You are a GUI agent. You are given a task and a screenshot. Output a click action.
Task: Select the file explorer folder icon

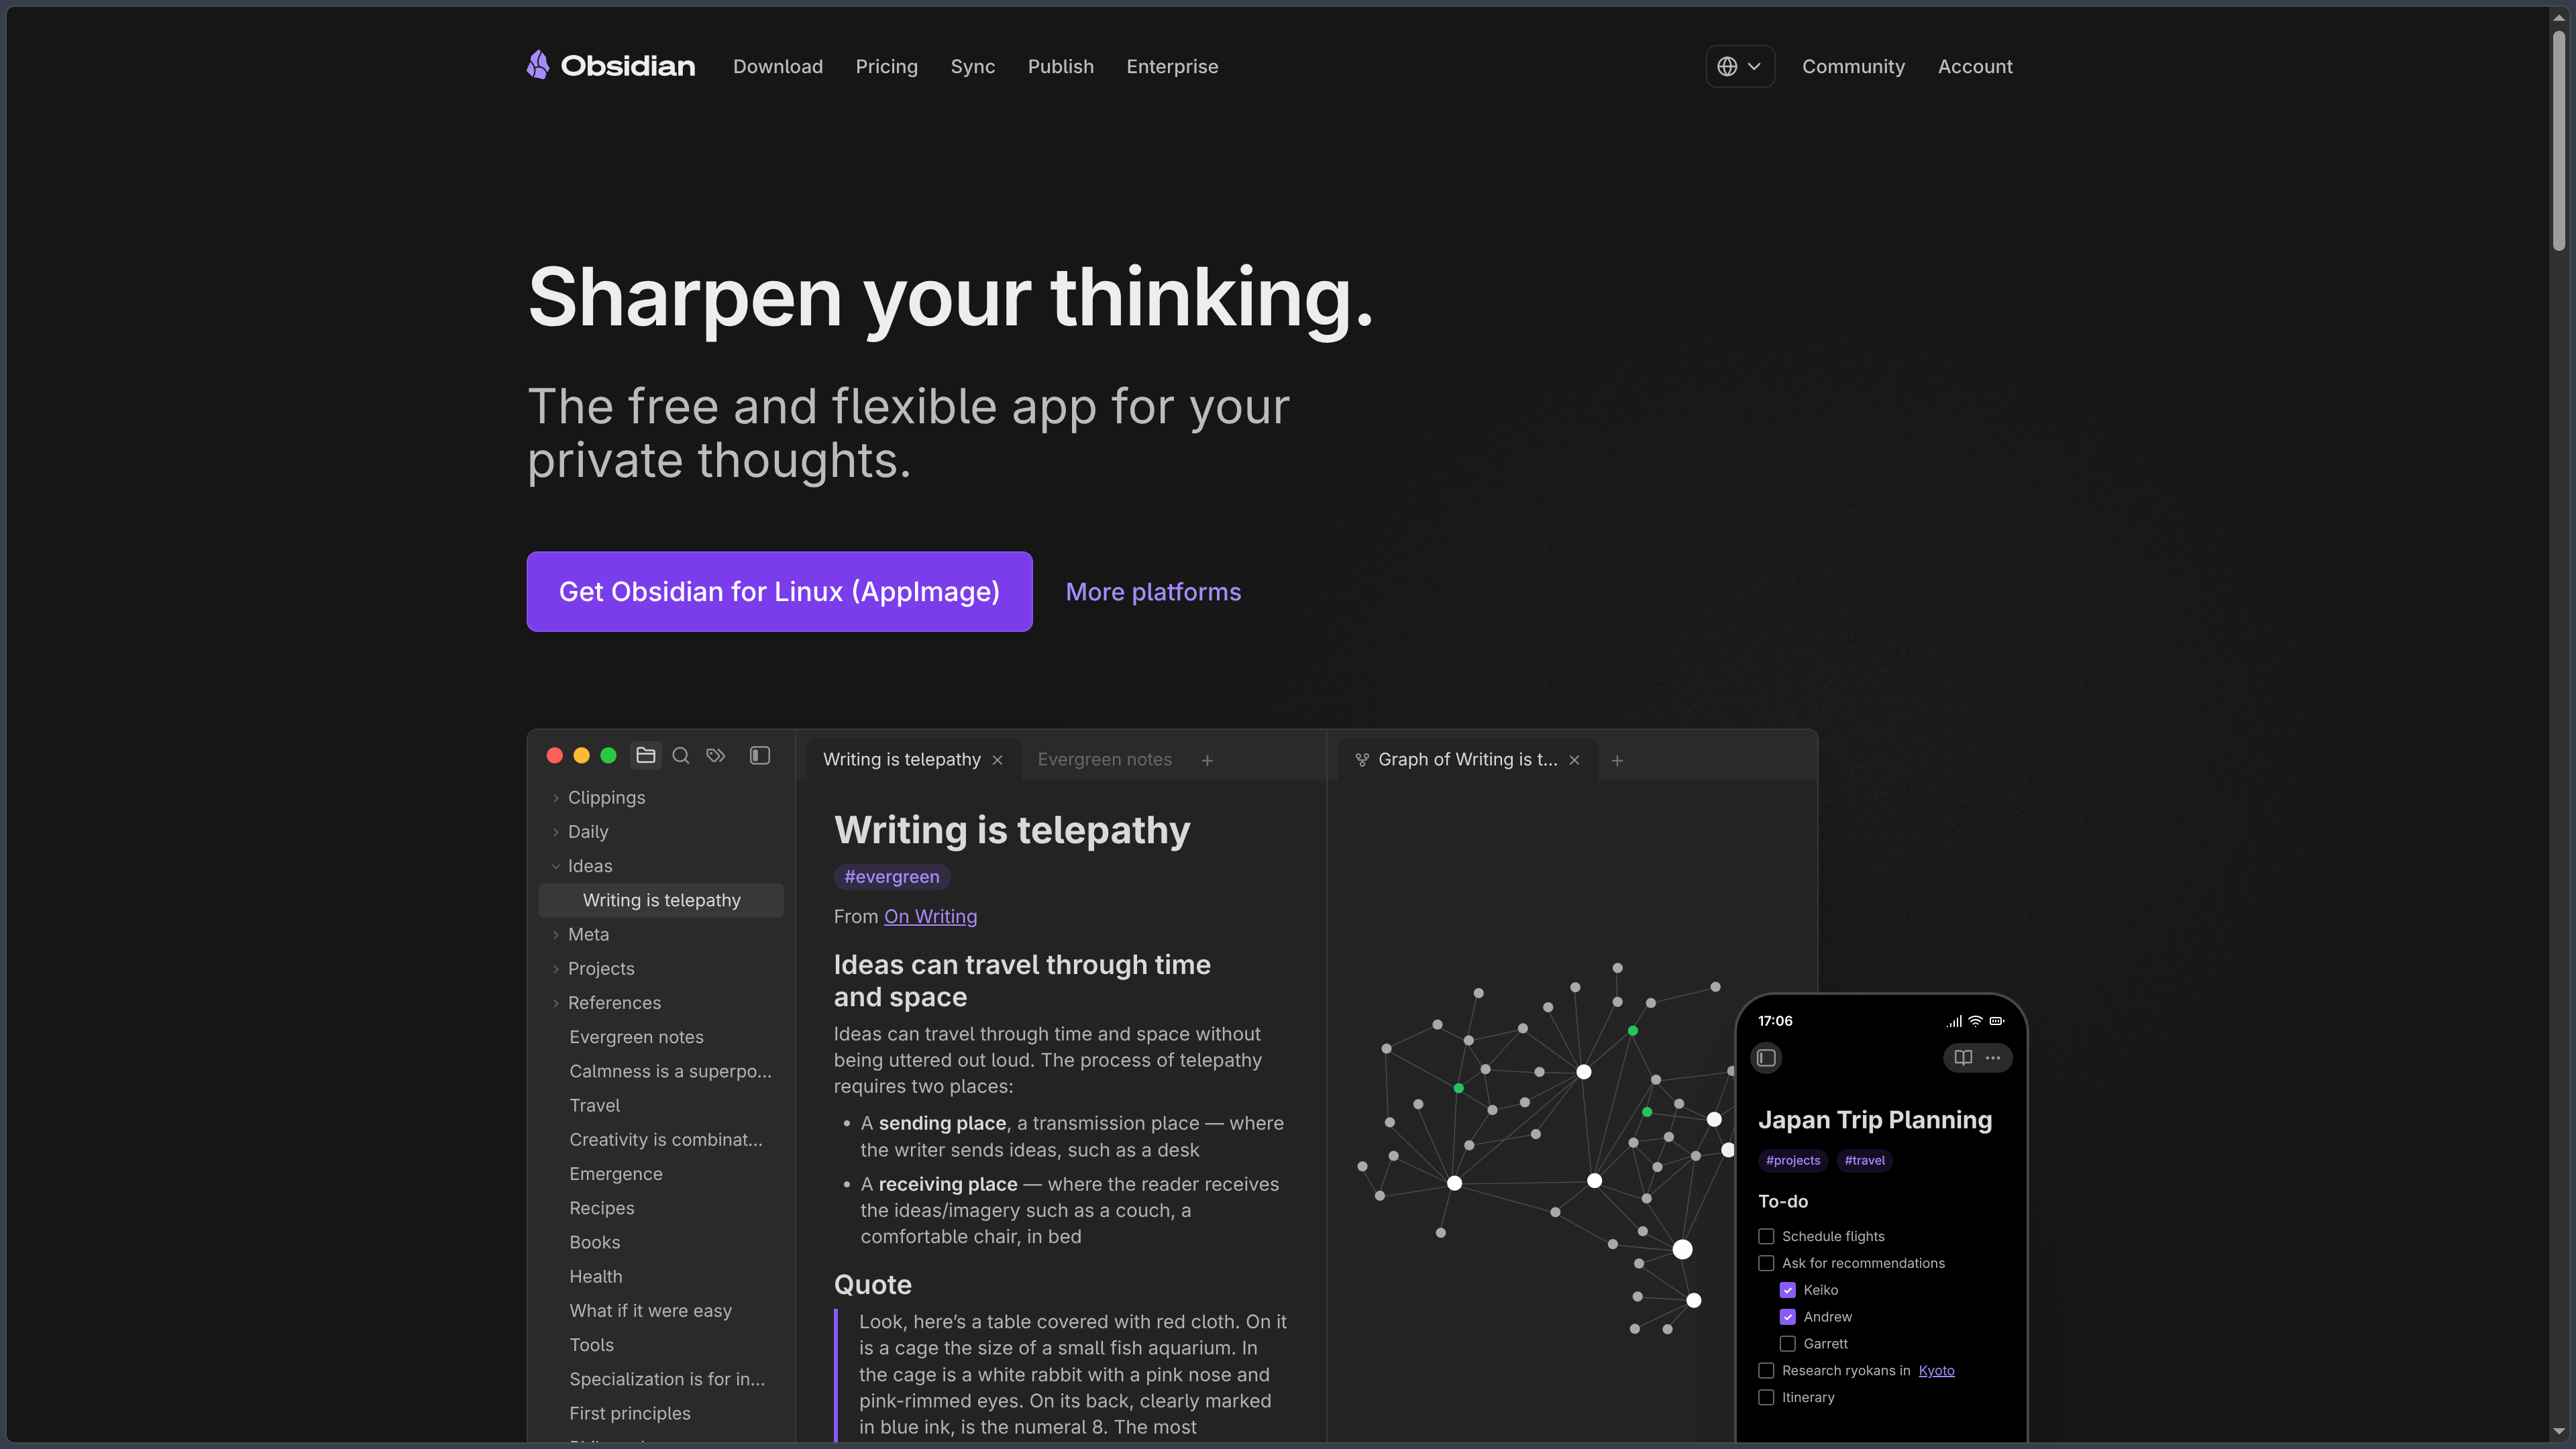click(646, 755)
